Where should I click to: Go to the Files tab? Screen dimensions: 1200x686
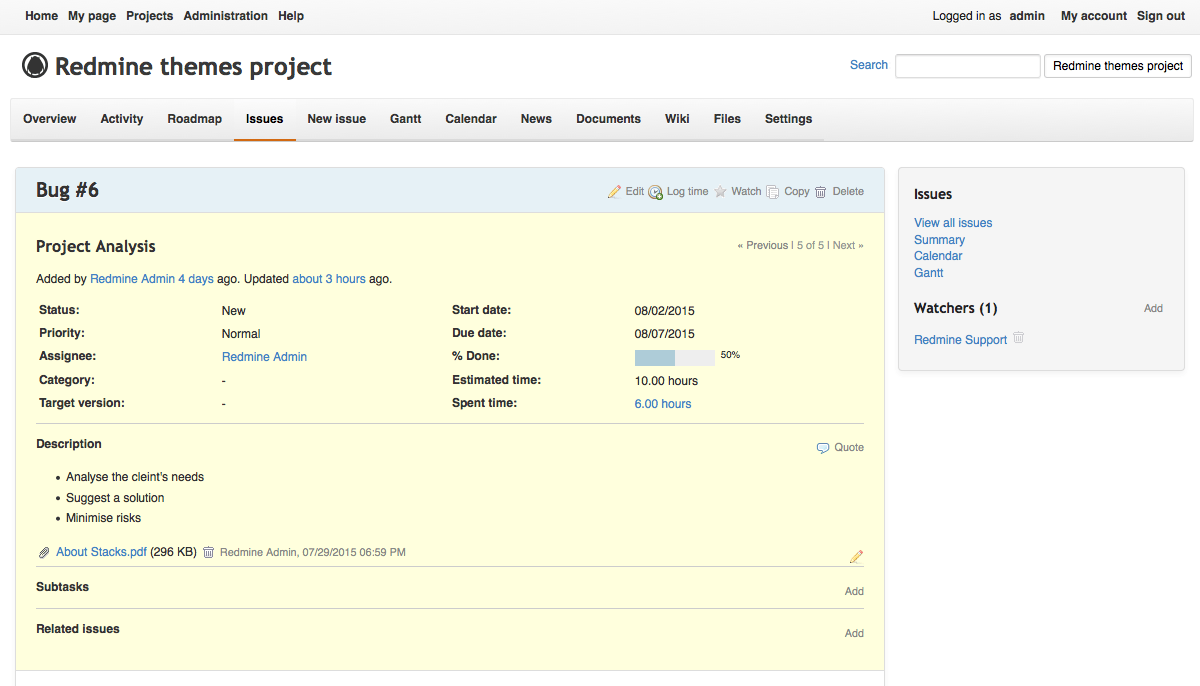727,119
